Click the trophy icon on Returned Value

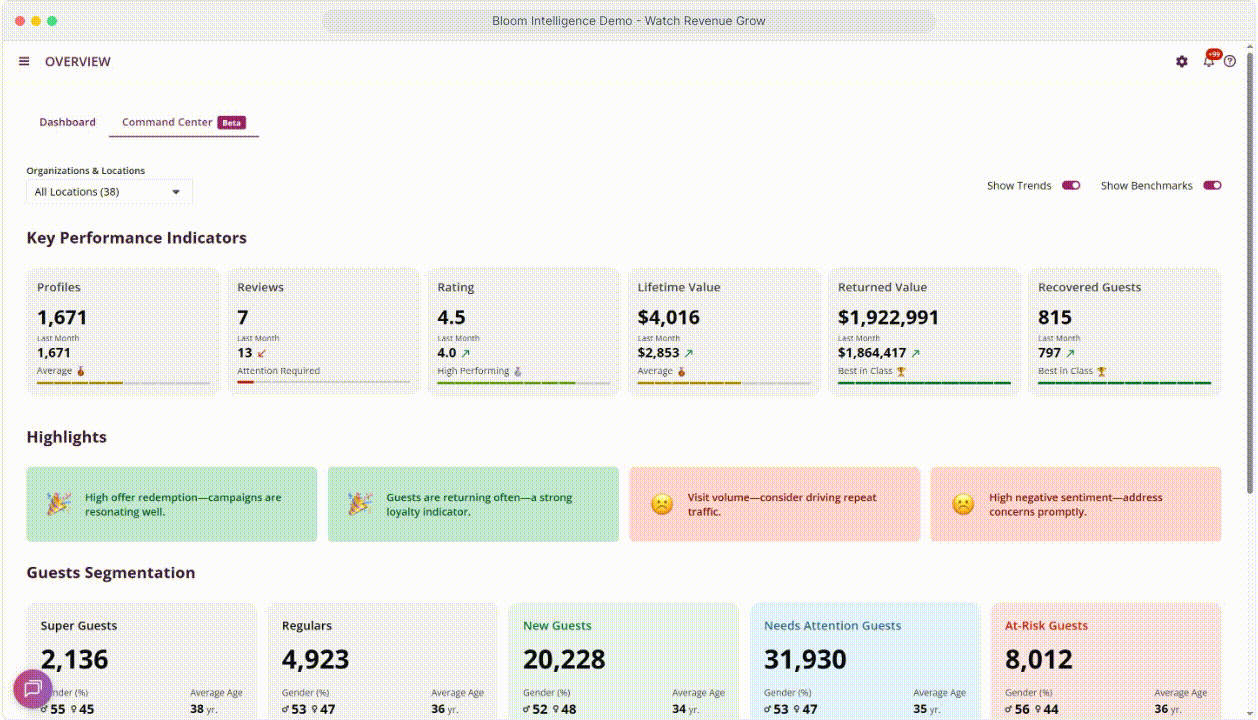(x=901, y=371)
